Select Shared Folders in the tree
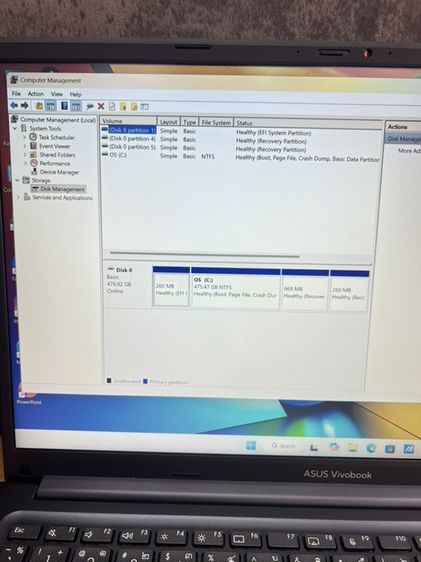The width and height of the screenshot is (421, 562). coord(57,155)
